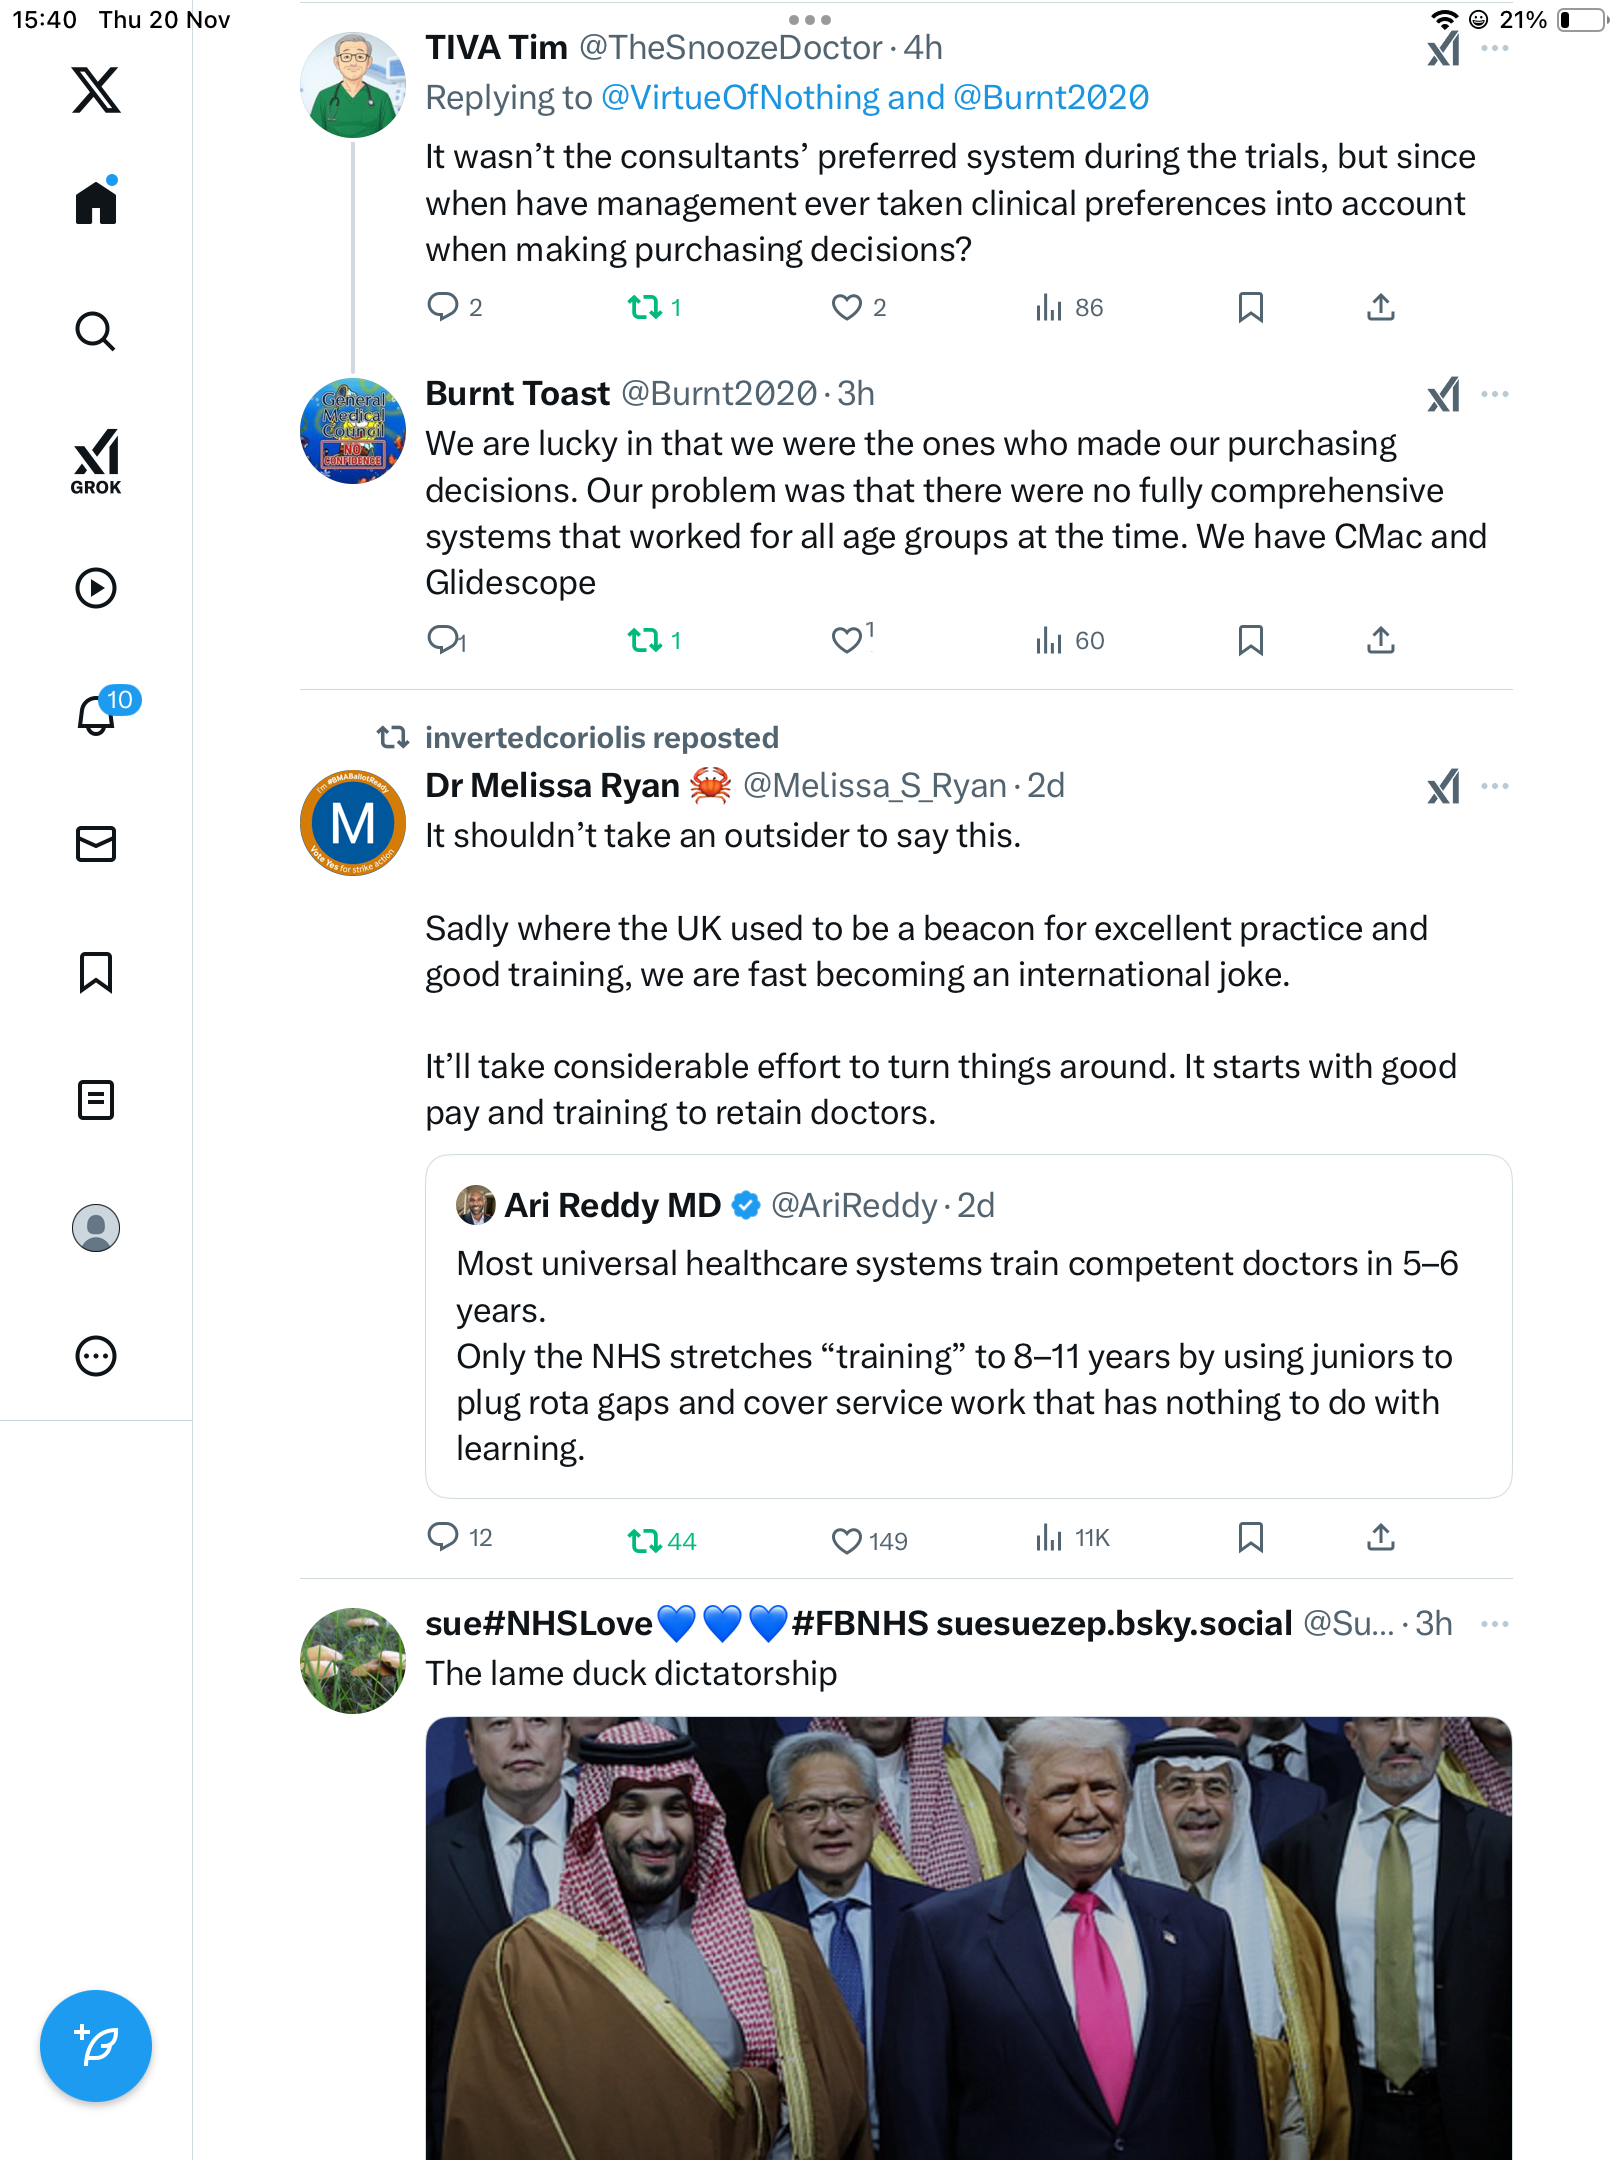Image resolution: width=1620 pixels, height=2160 pixels.
Task: Open the video tab play icon
Action: [96, 588]
